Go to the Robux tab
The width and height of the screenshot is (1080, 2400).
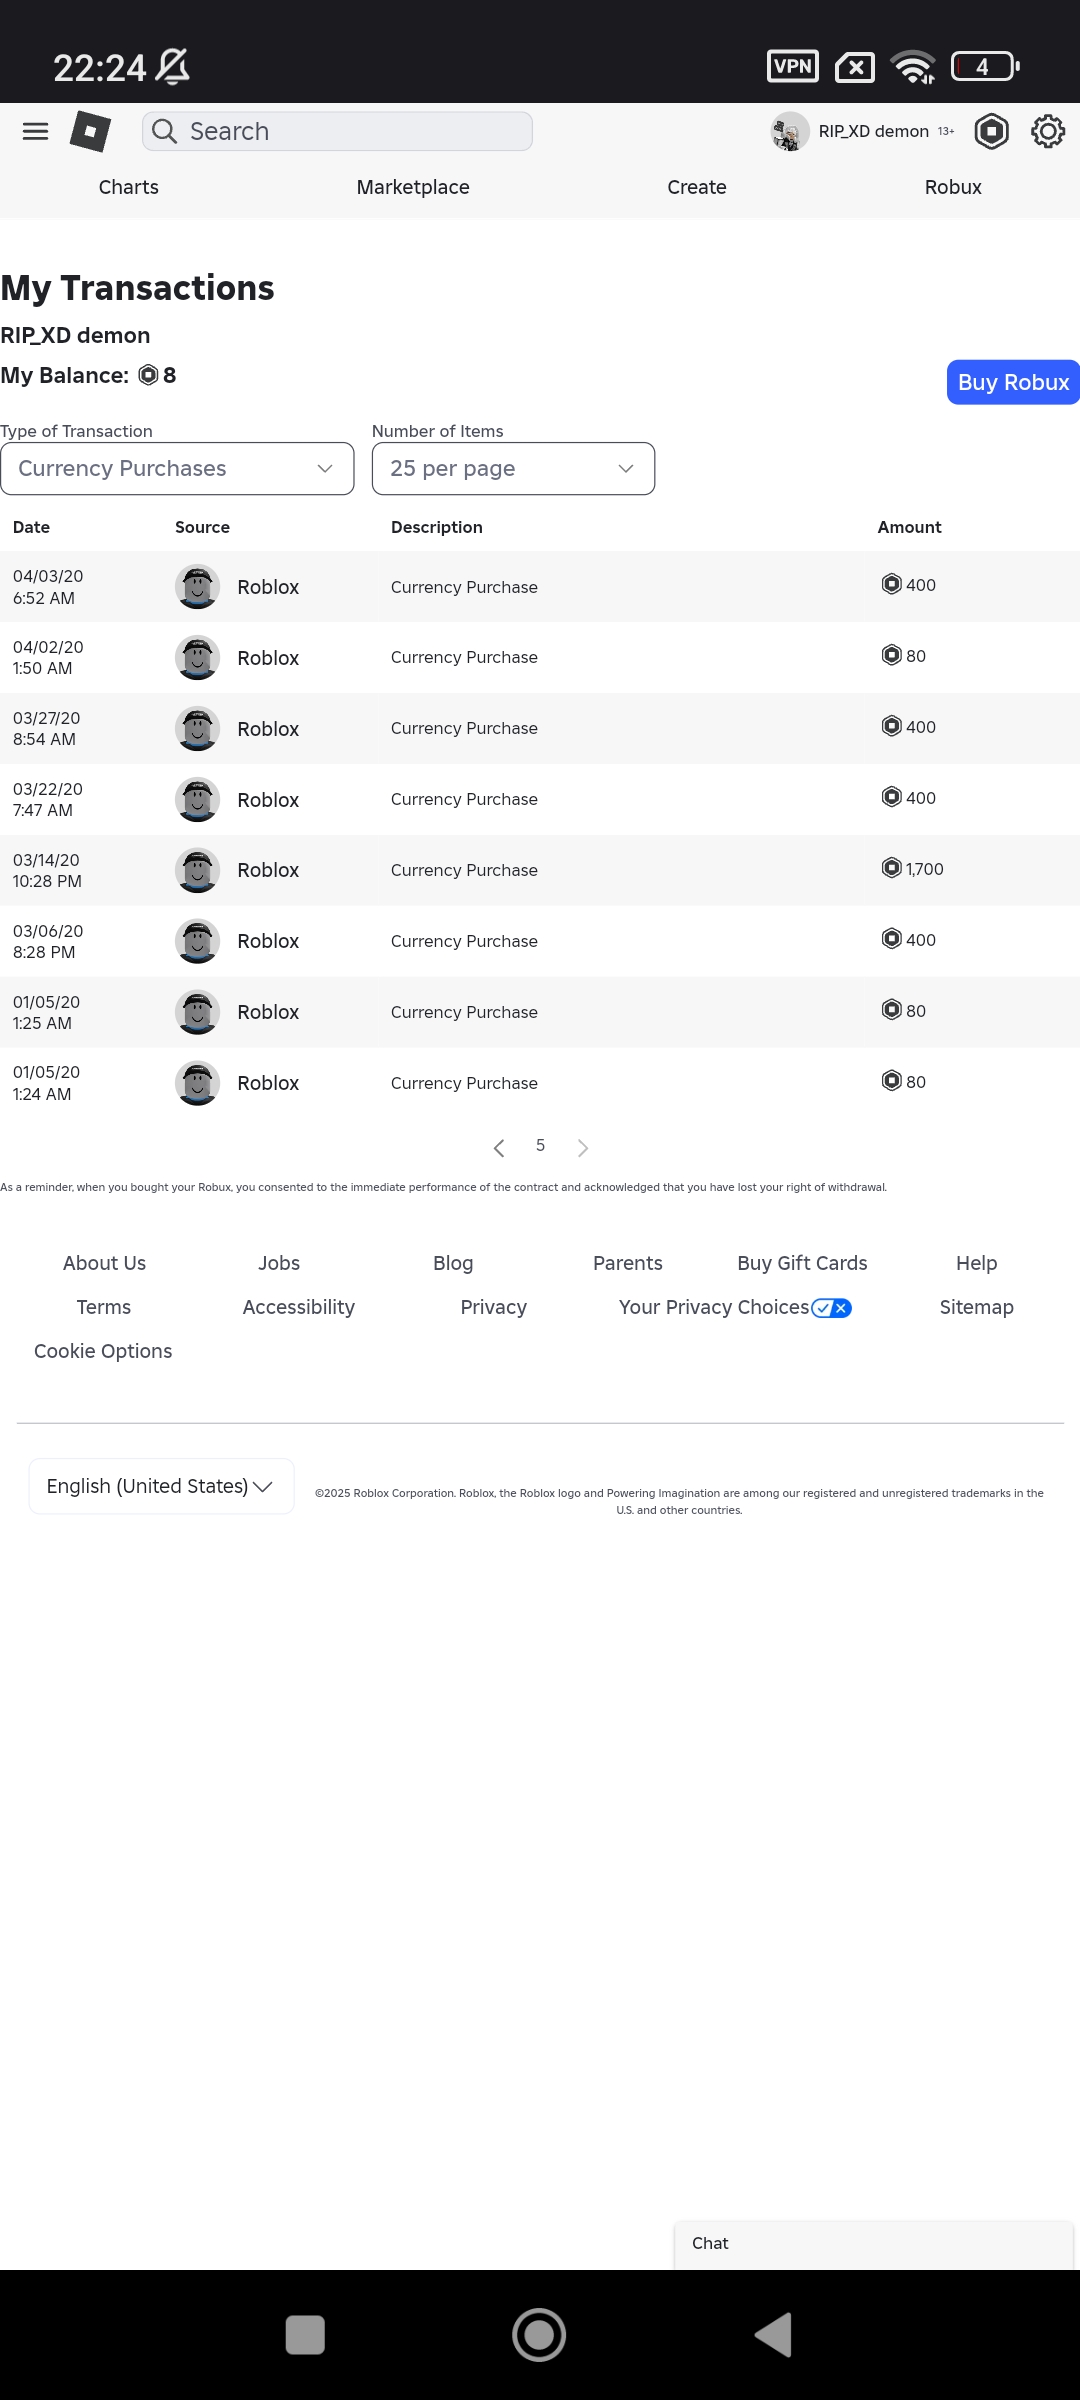[x=953, y=187]
